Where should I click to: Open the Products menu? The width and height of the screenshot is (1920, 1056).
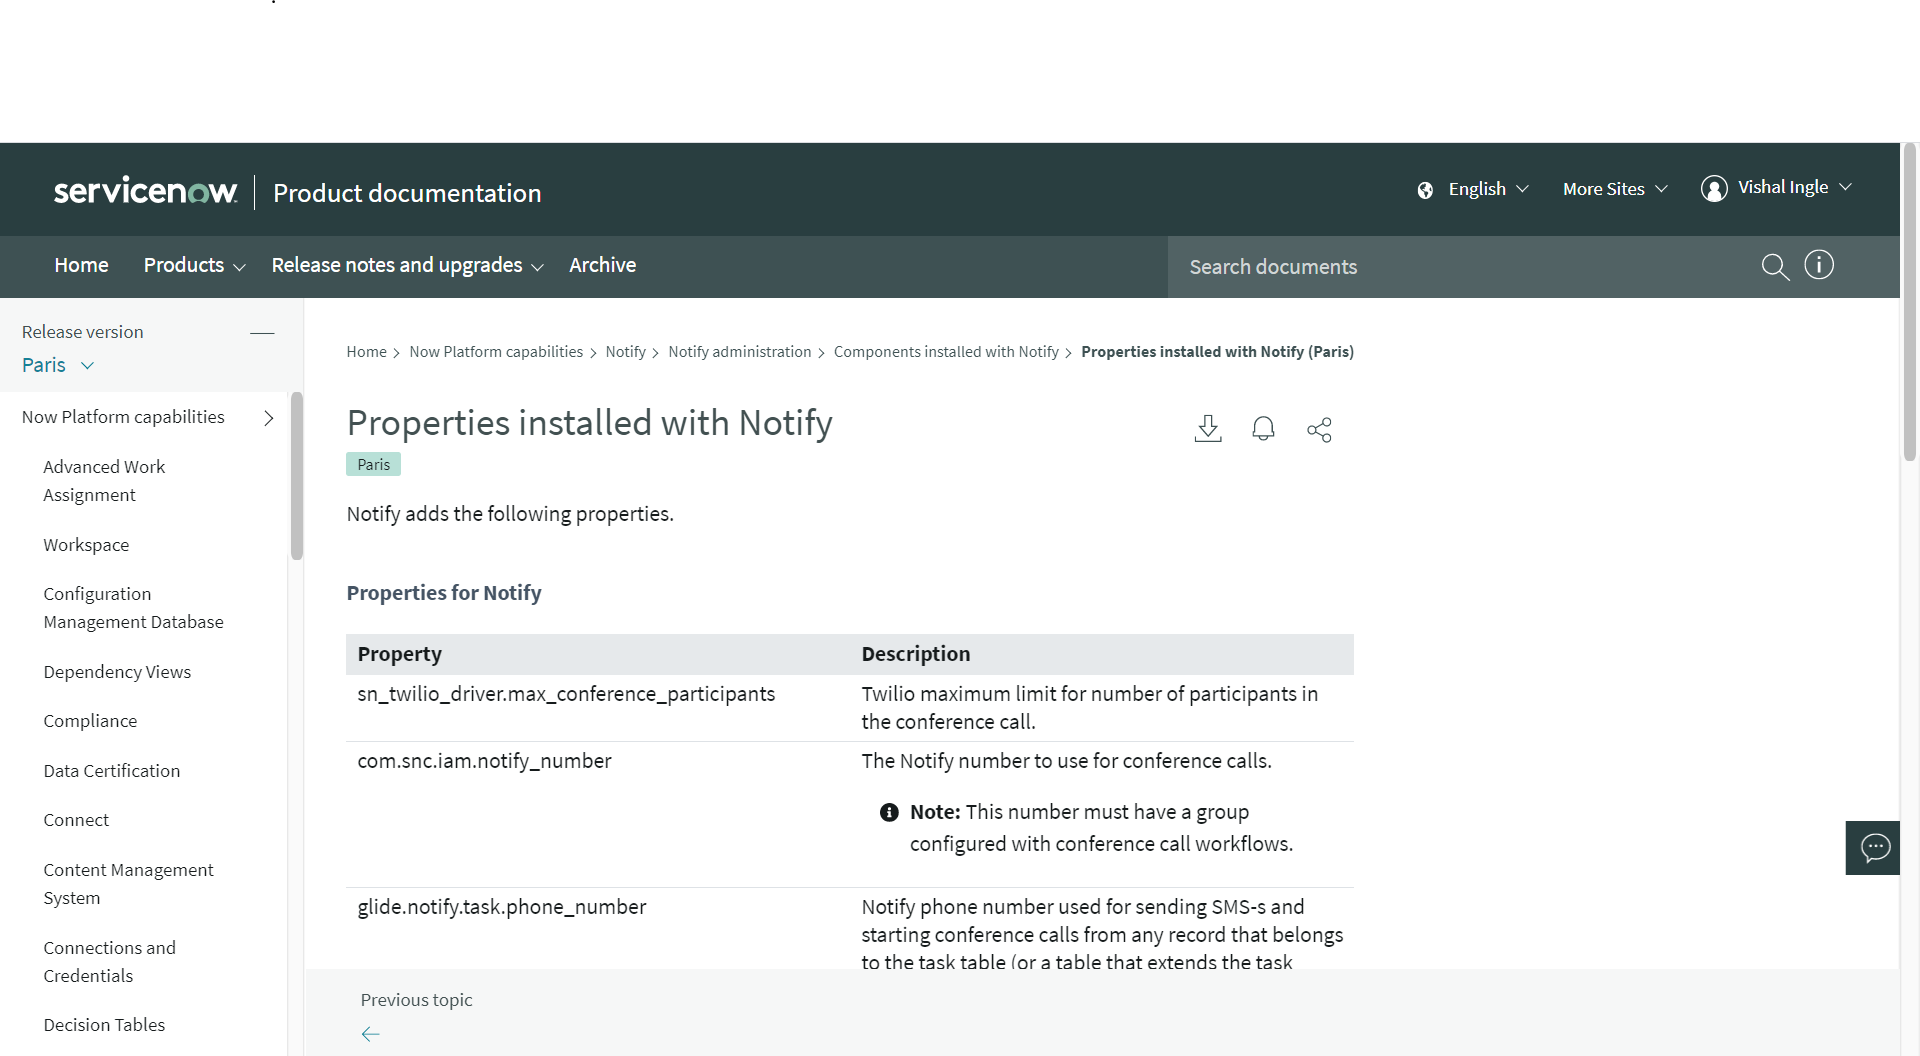[193, 265]
